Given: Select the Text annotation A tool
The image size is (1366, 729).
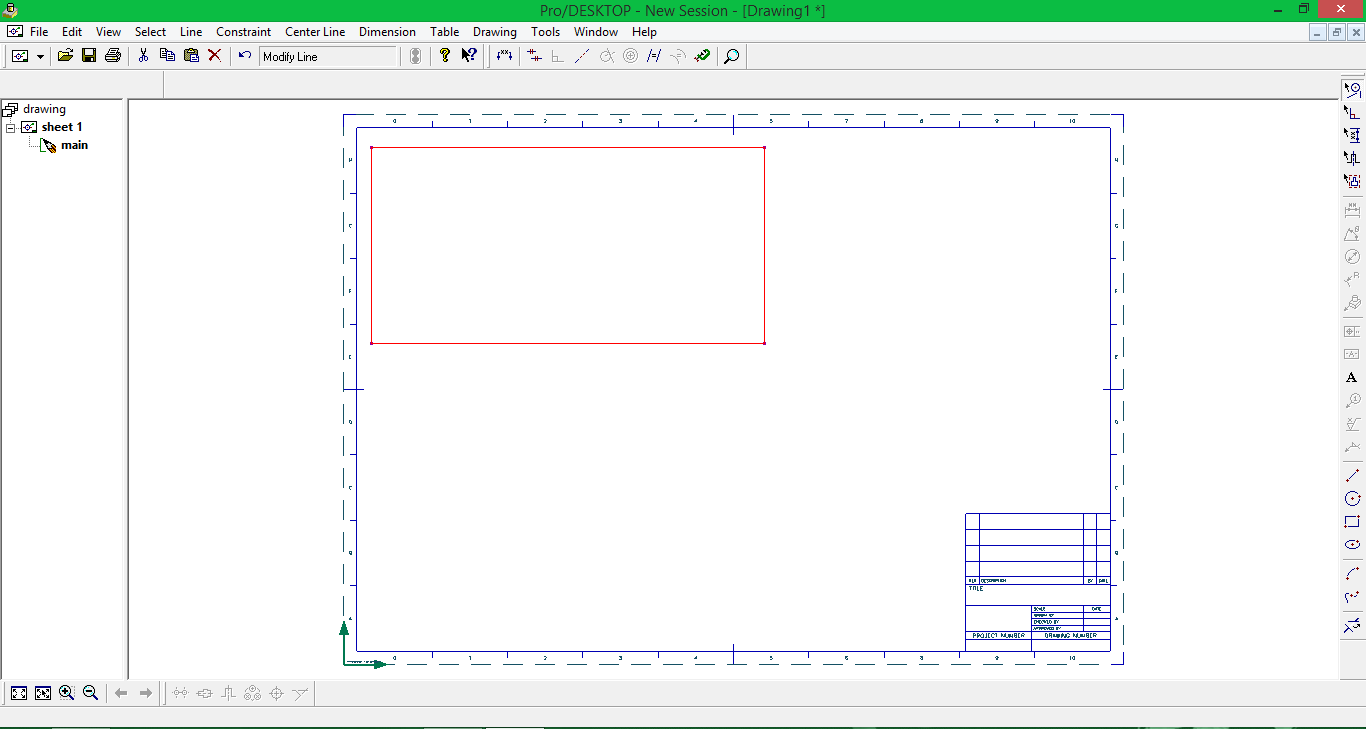Looking at the screenshot, I should 1352,377.
